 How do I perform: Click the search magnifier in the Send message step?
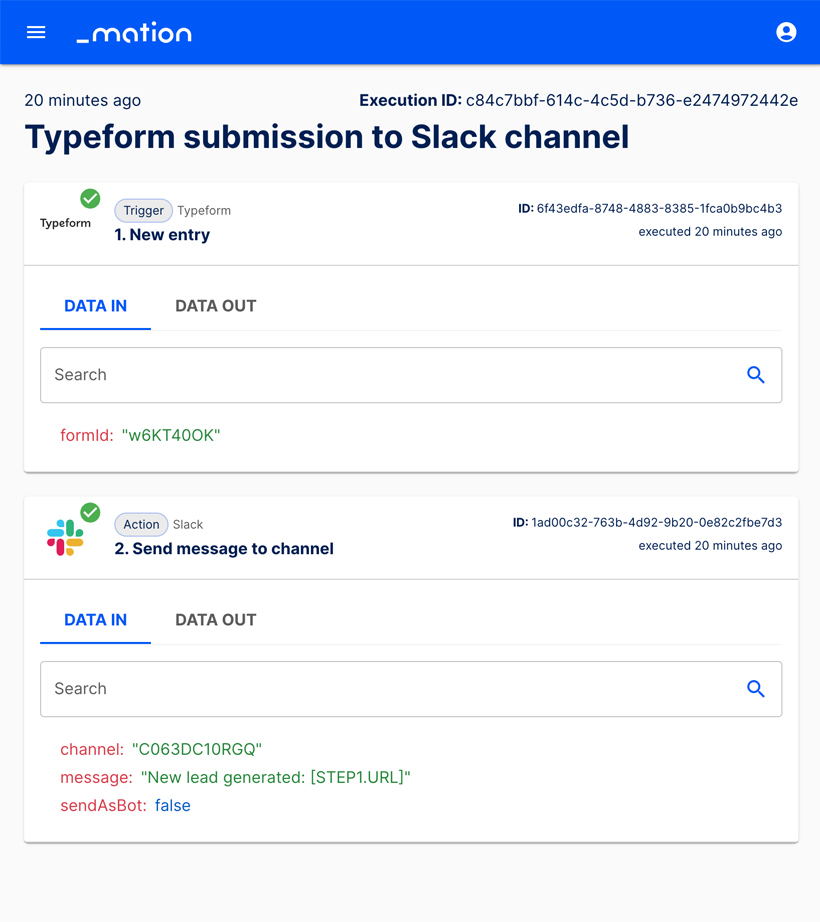756,688
